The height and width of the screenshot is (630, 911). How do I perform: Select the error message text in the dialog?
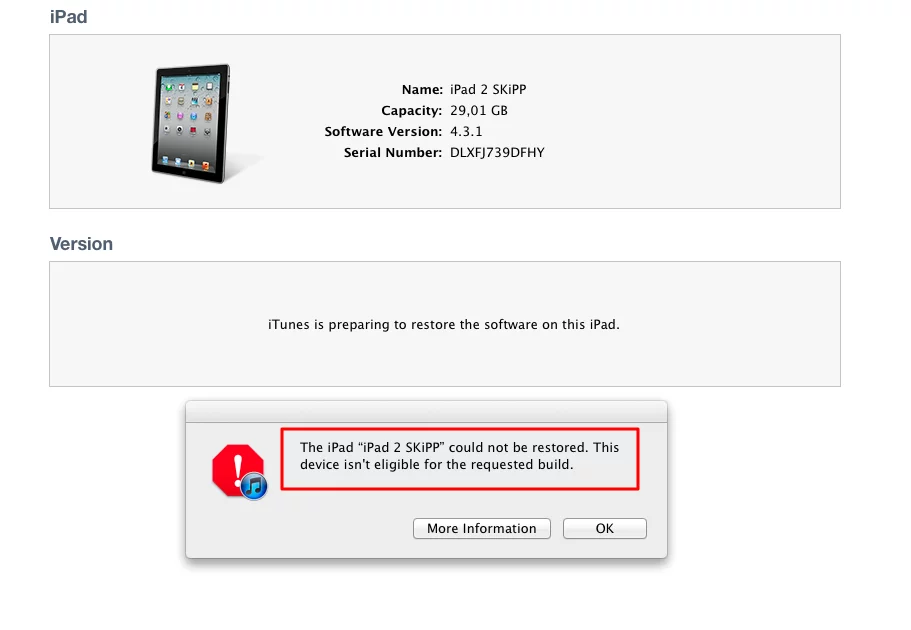pyautogui.click(x=460, y=456)
